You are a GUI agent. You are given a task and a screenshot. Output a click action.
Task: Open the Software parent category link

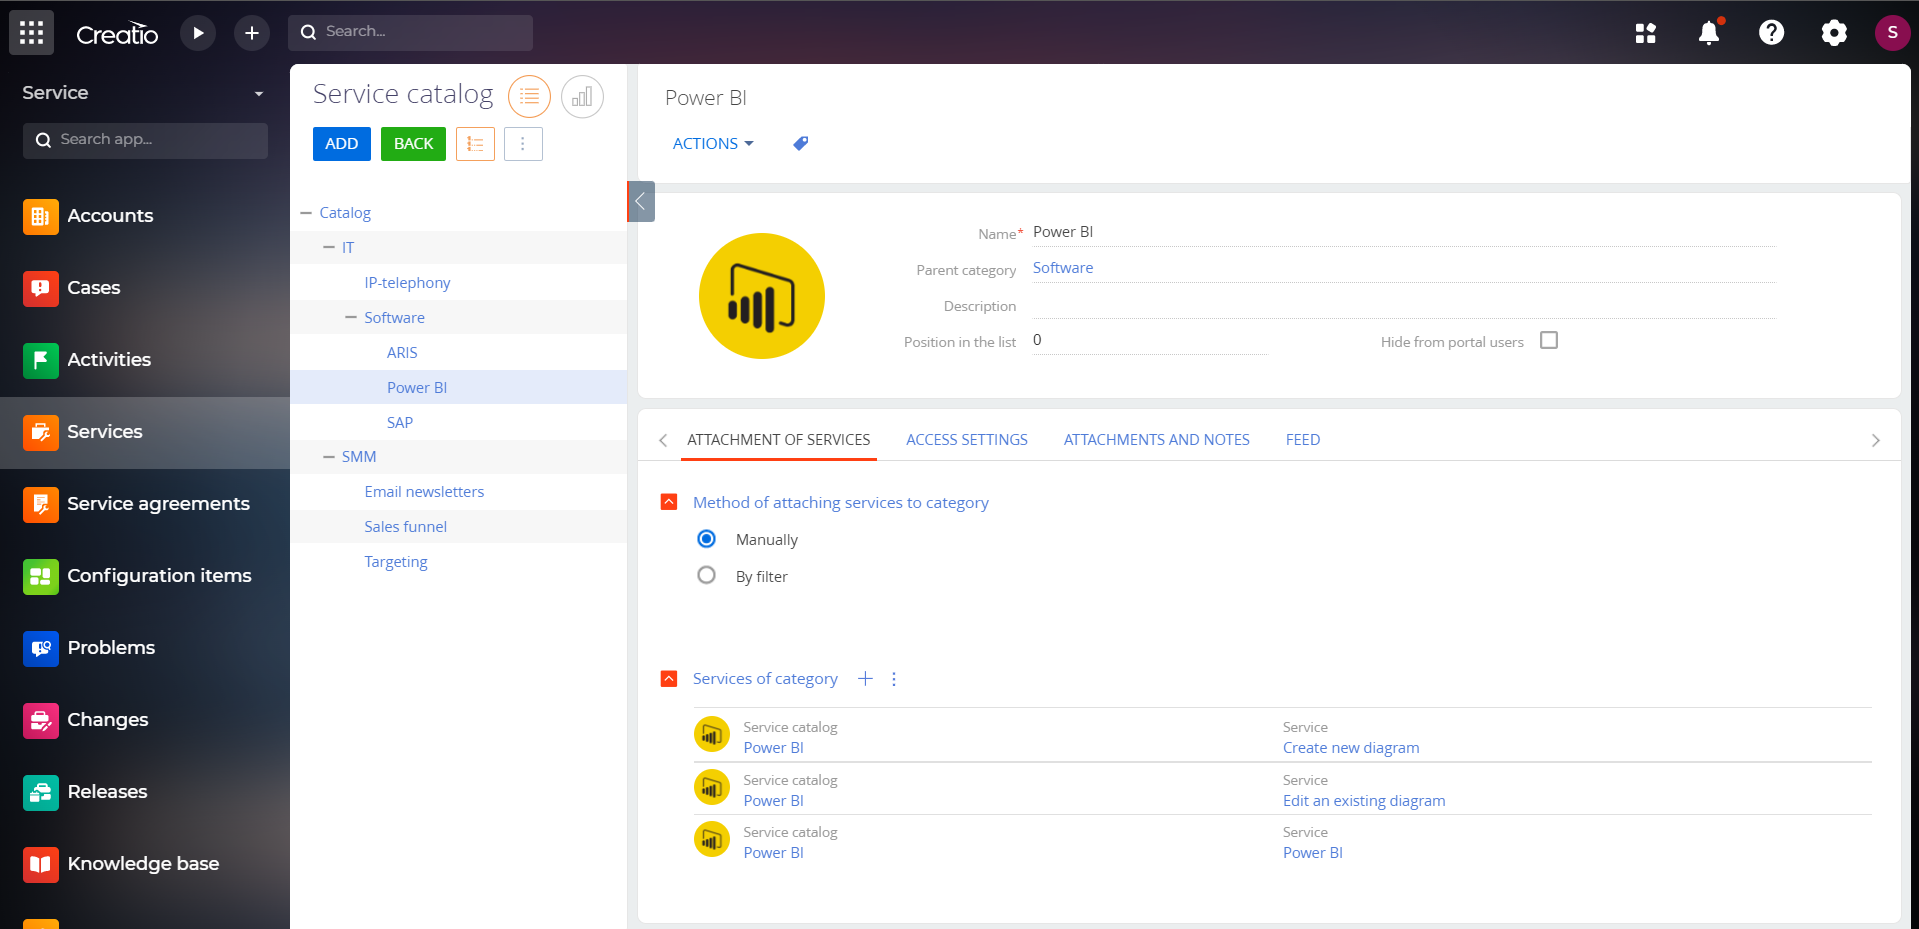1062,268
